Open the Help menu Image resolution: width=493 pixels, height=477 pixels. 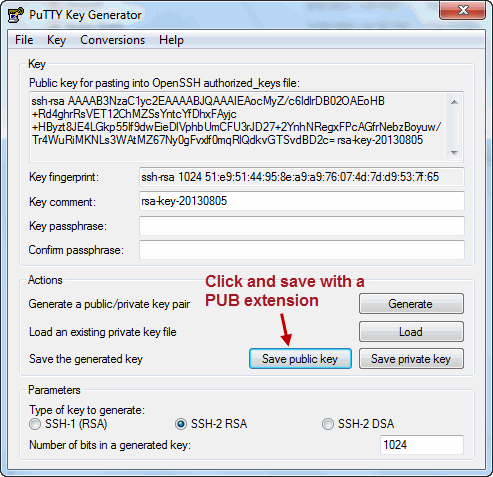pyautogui.click(x=171, y=40)
